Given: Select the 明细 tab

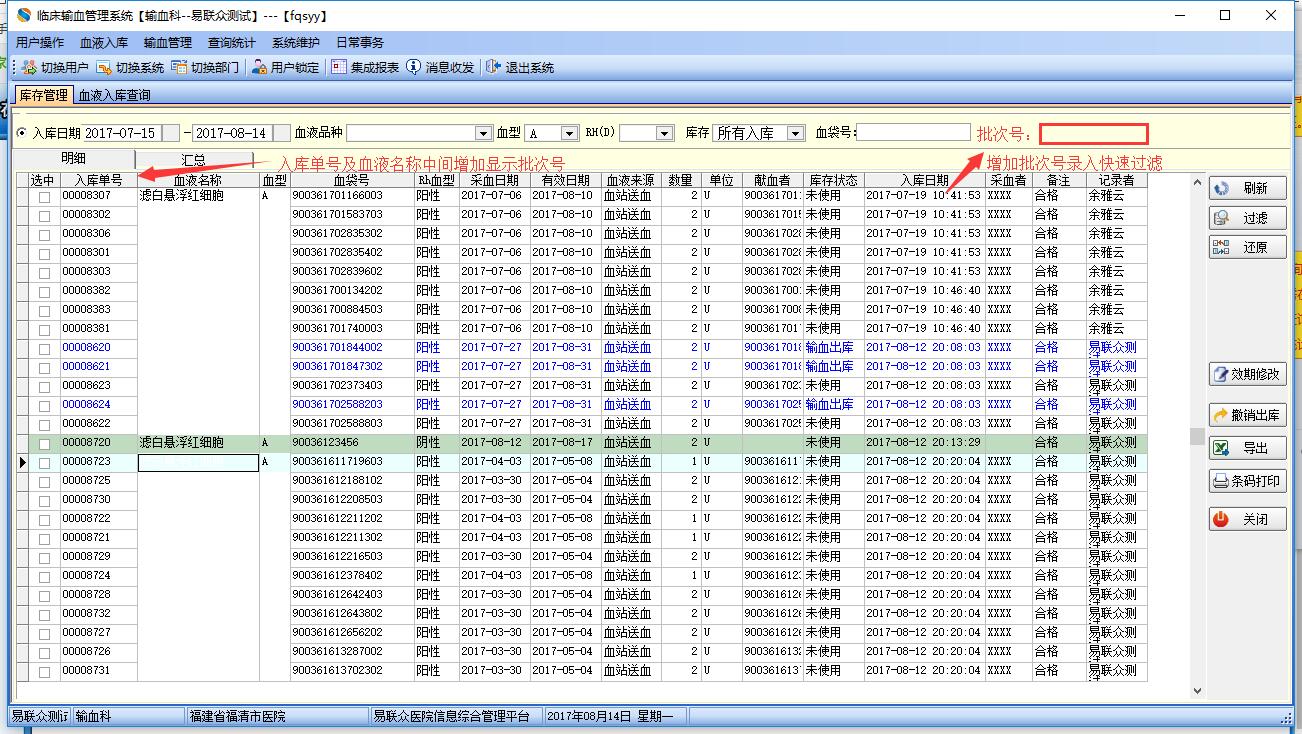Looking at the screenshot, I should coord(74,159).
